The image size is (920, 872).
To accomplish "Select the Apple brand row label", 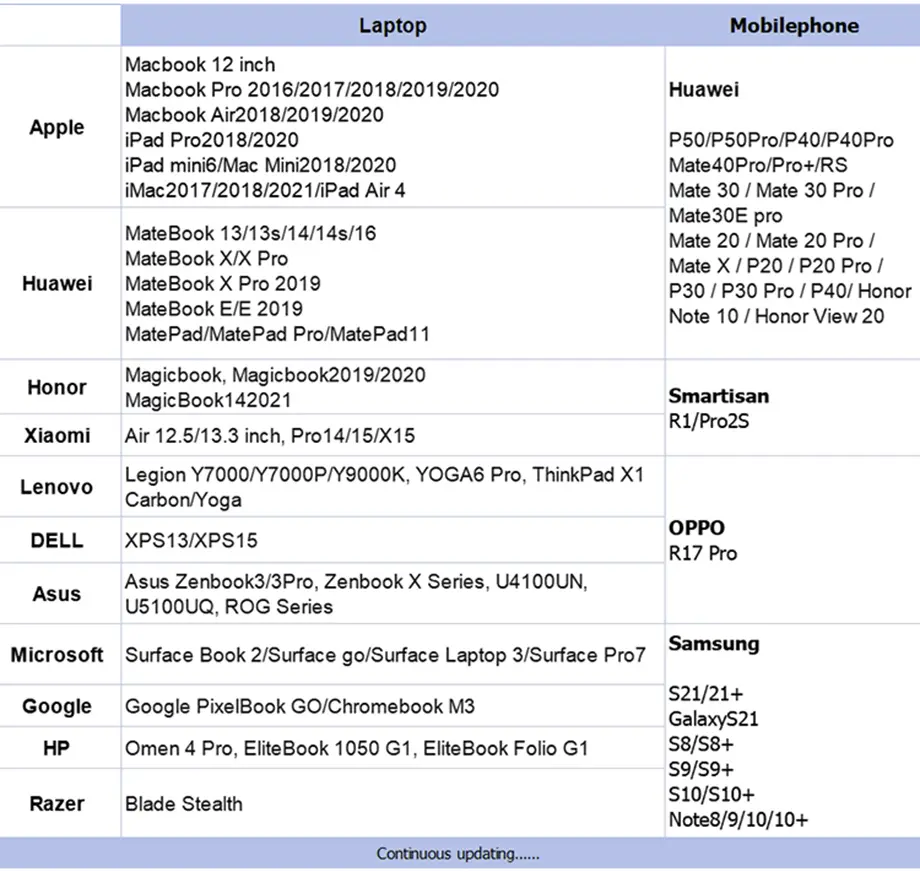I will coord(57,128).
